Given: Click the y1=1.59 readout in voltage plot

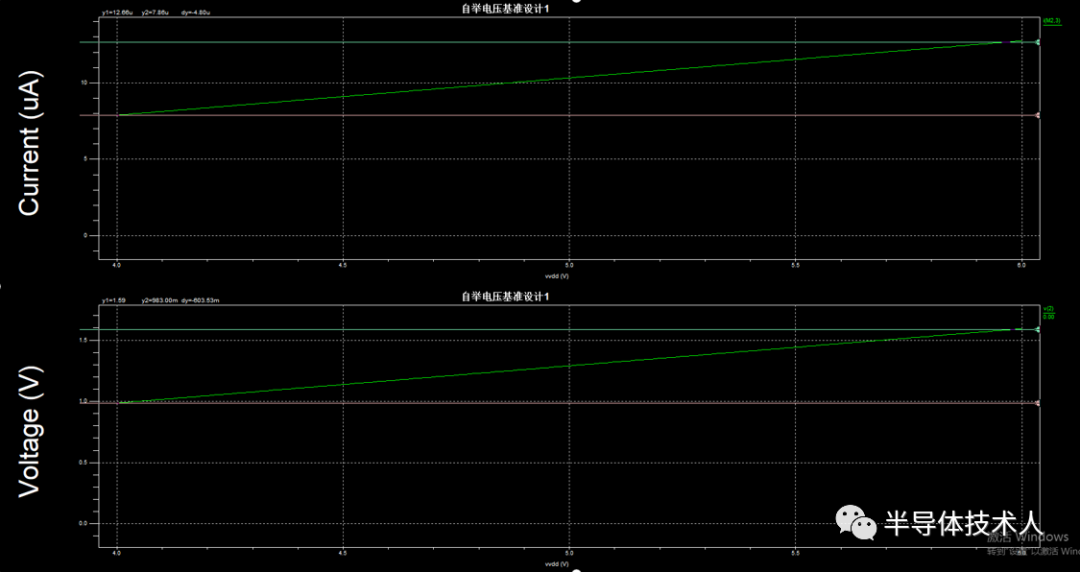Looking at the screenshot, I should pyautogui.click(x=114, y=300).
